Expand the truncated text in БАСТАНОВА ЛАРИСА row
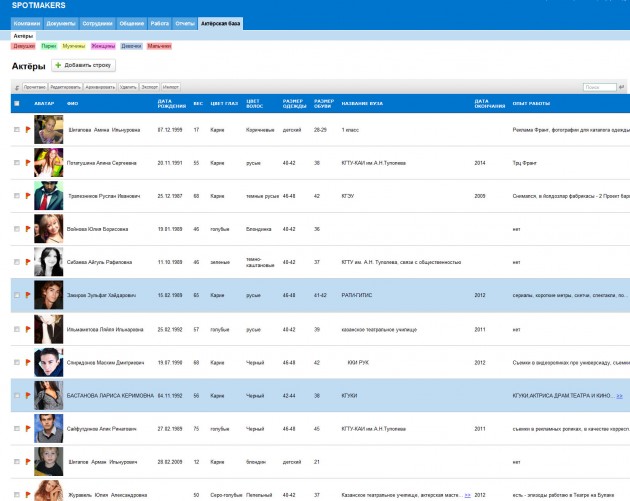 coord(620,396)
